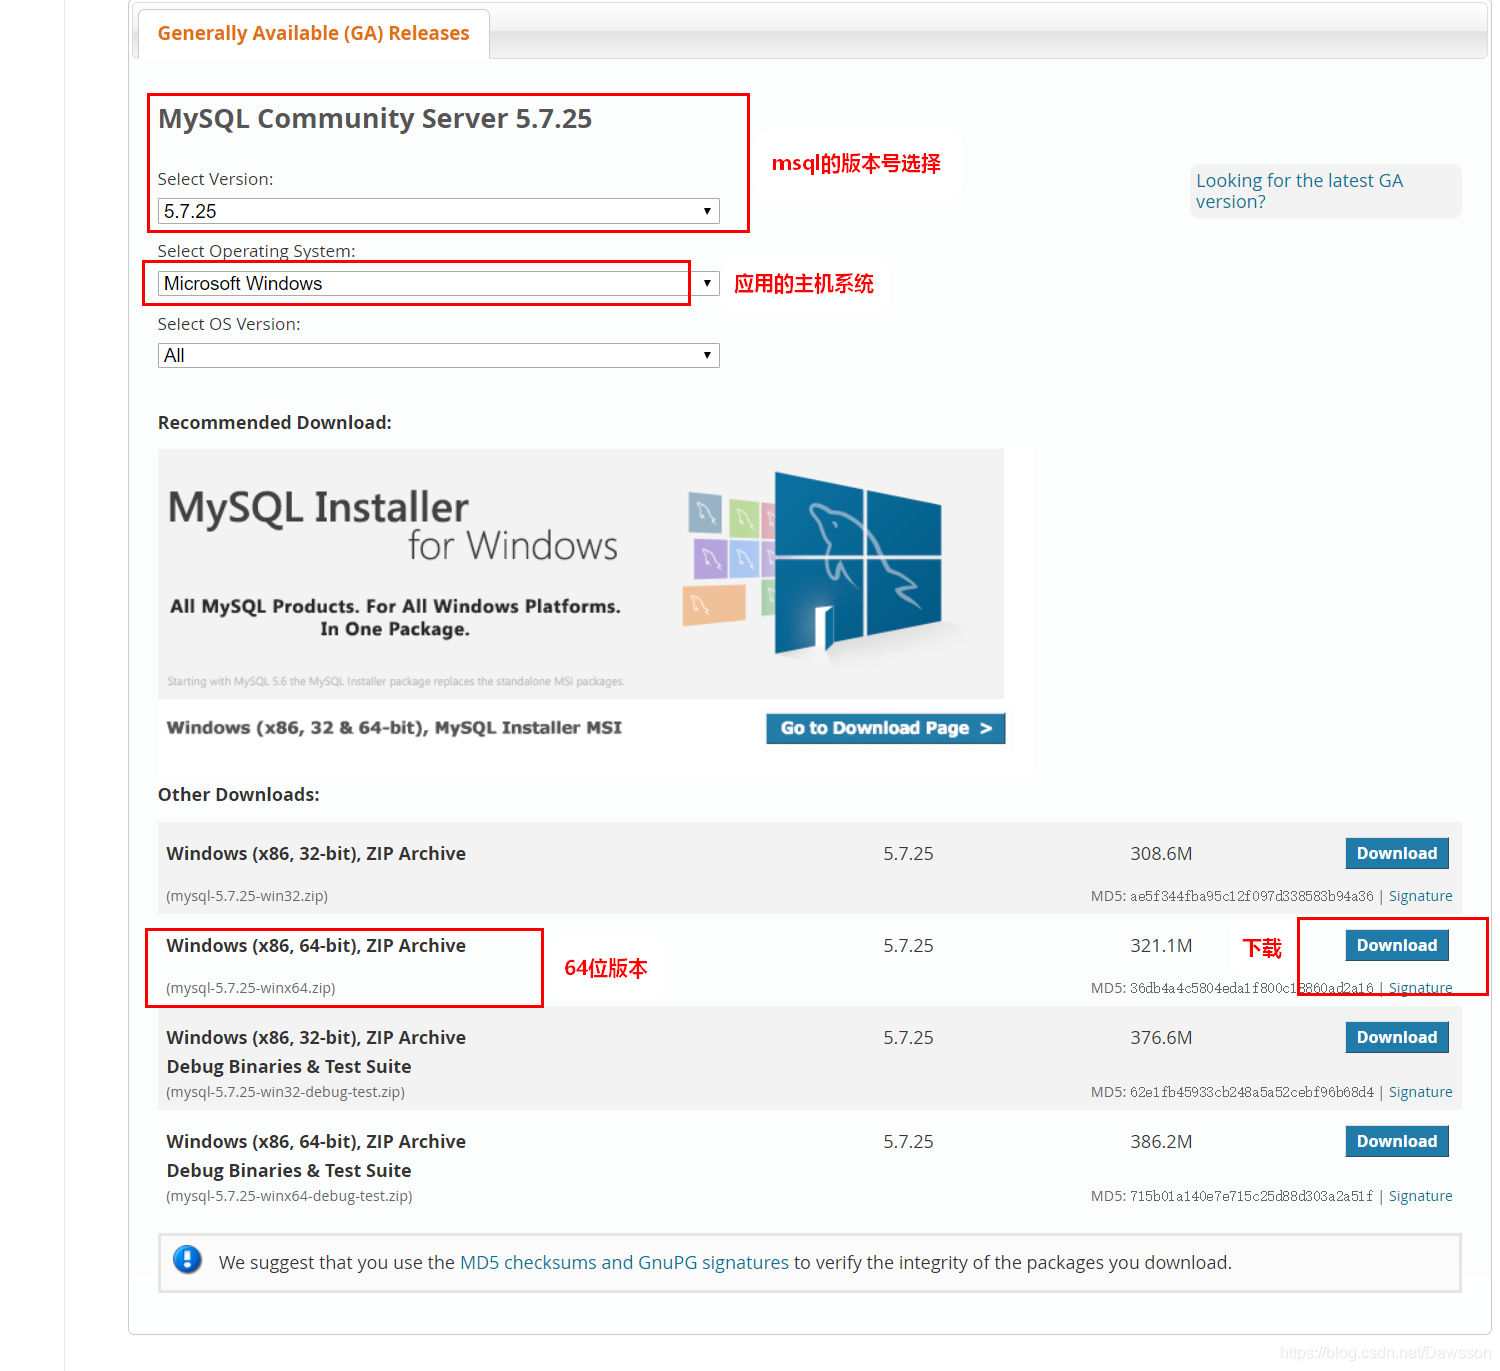Open the Select Operating System dropdown
The height and width of the screenshot is (1371, 1500).
tap(438, 283)
